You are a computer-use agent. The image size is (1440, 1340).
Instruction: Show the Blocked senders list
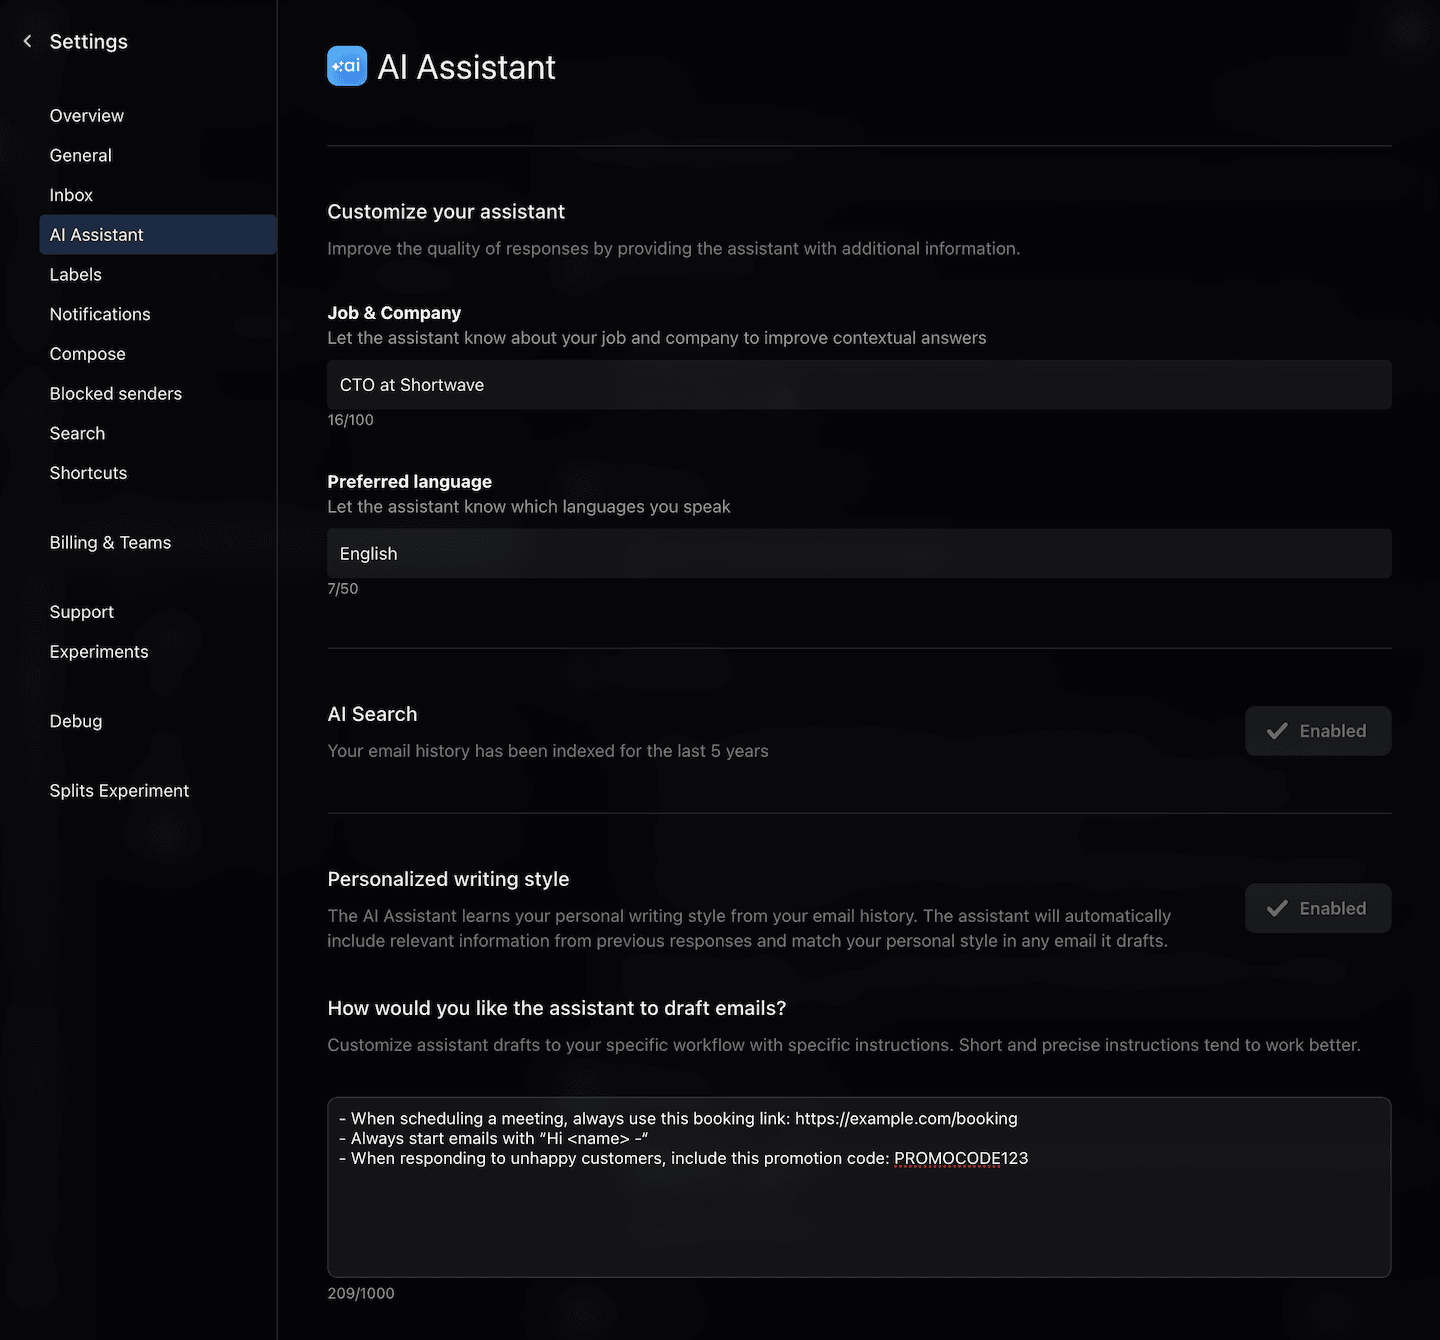(115, 393)
